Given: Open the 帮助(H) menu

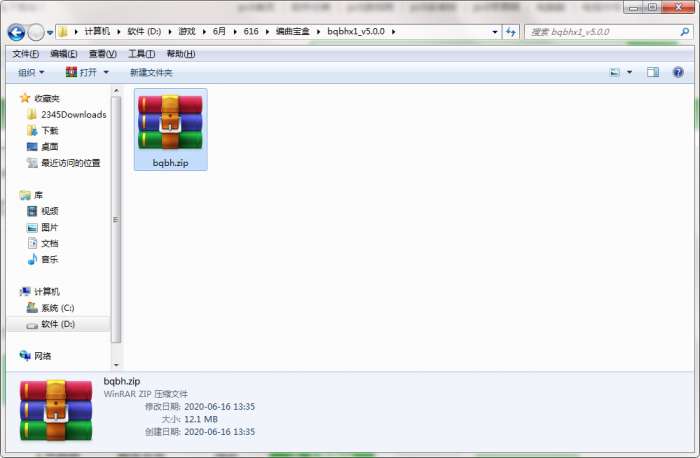Looking at the screenshot, I should coord(181,54).
